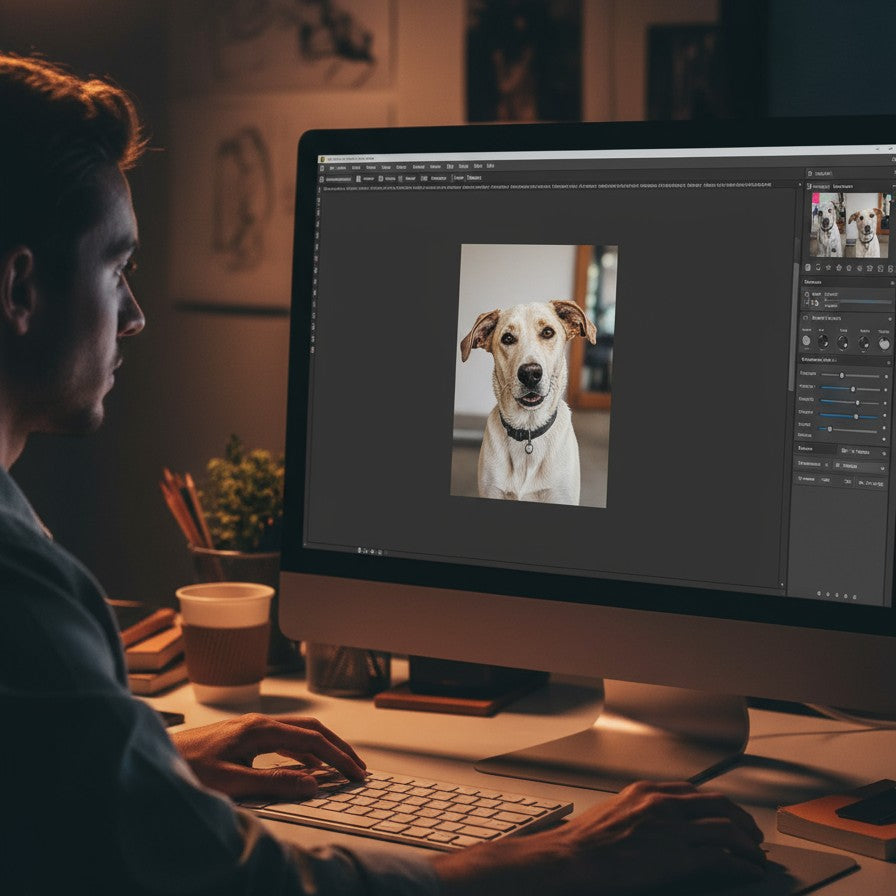The height and width of the screenshot is (896, 896).
Task: Click the first status bar icon at canvas bottom
Action: click(358, 549)
